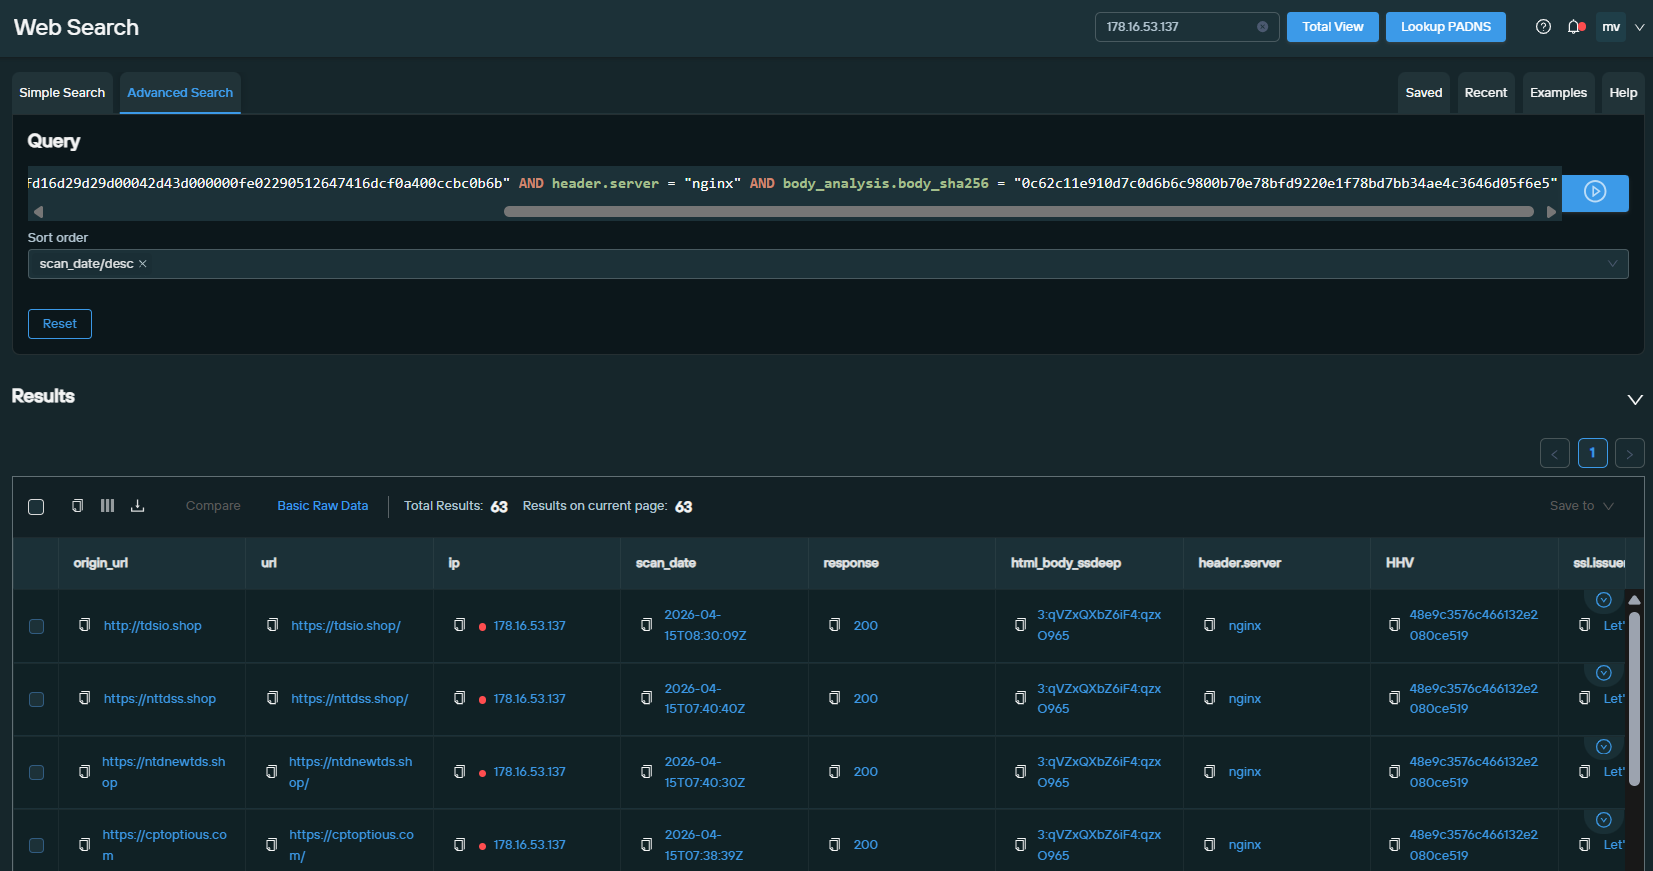The height and width of the screenshot is (871, 1653).
Task: Click the Lookup PADNS button
Action: pos(1446,27)
